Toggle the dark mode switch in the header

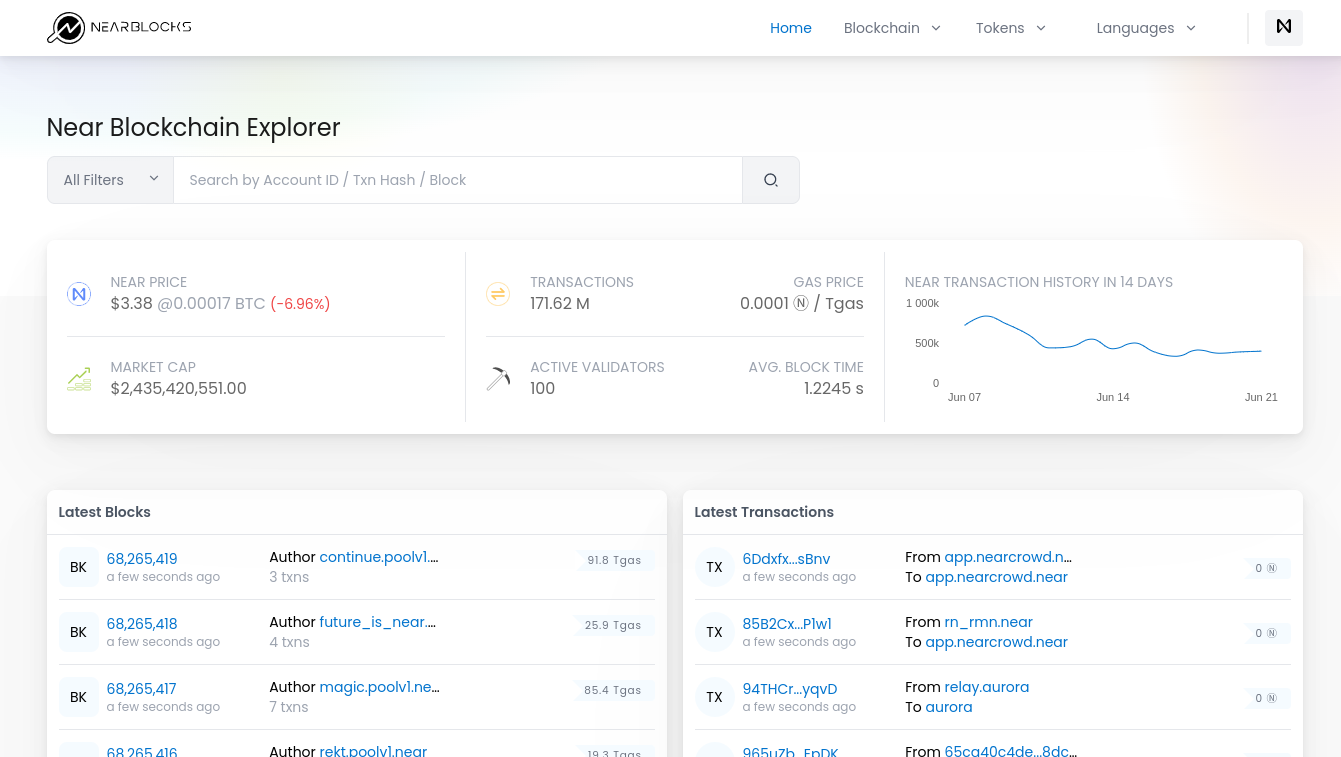click(1283, 28)
